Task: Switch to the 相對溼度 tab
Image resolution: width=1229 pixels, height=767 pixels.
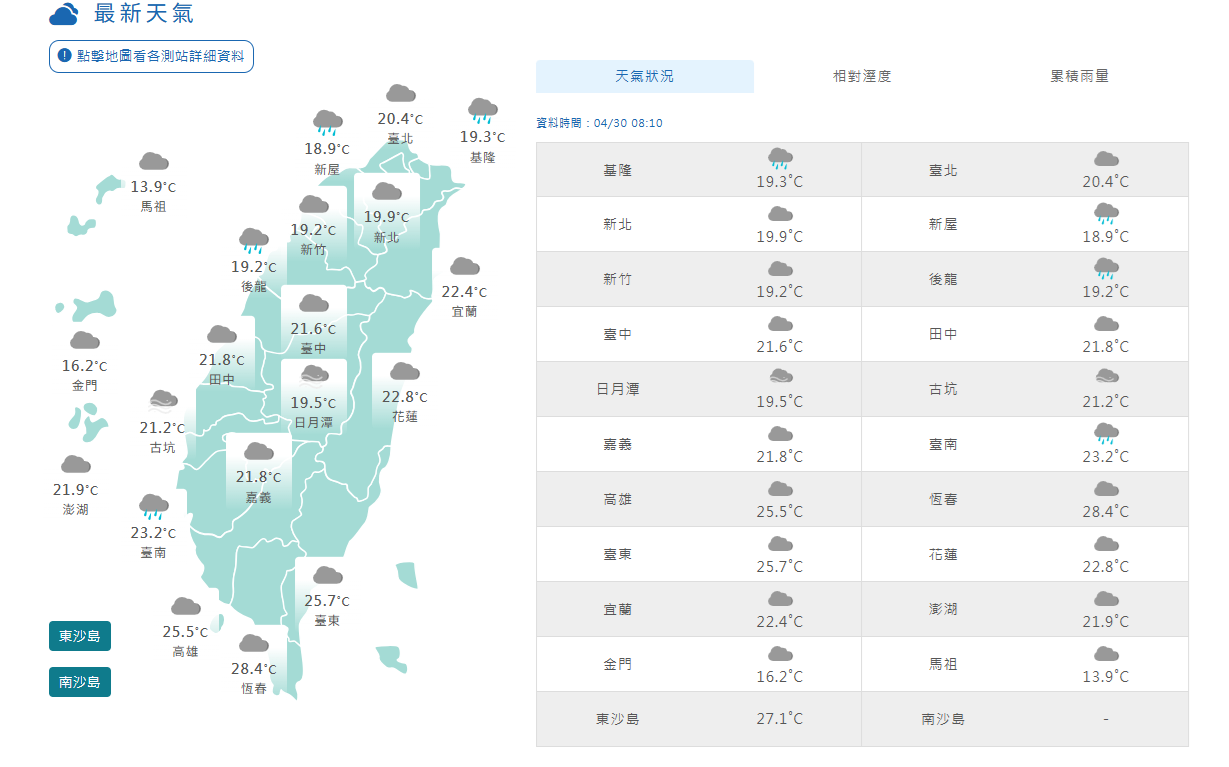Action: click(x=862, y=76)
